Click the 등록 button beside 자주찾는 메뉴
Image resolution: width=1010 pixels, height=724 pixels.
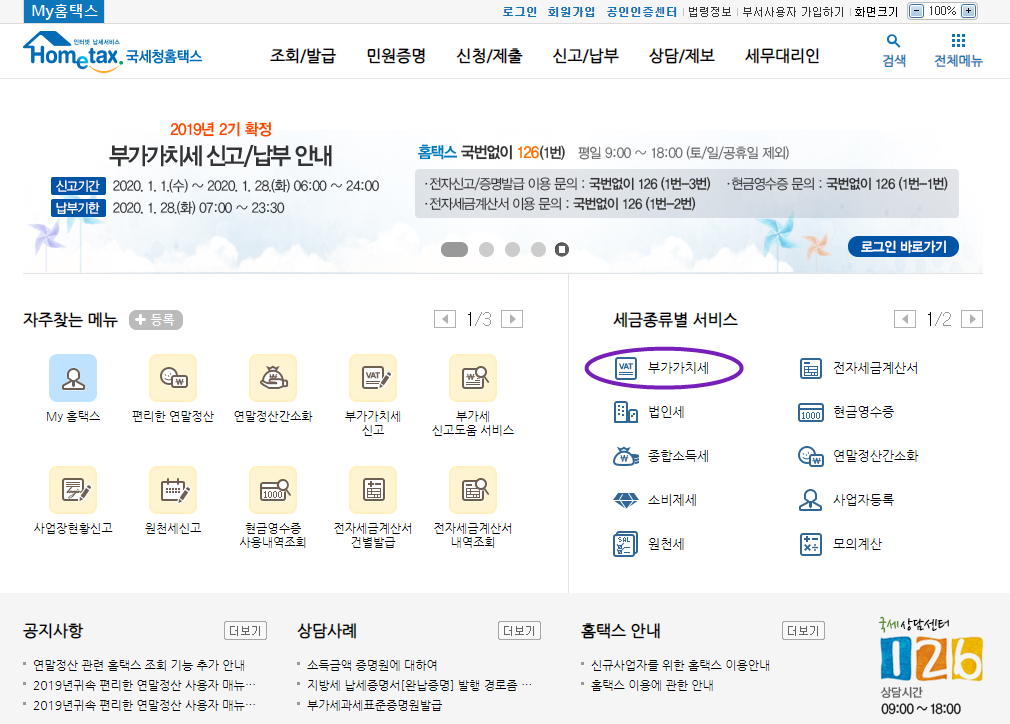tap(156, 319)
